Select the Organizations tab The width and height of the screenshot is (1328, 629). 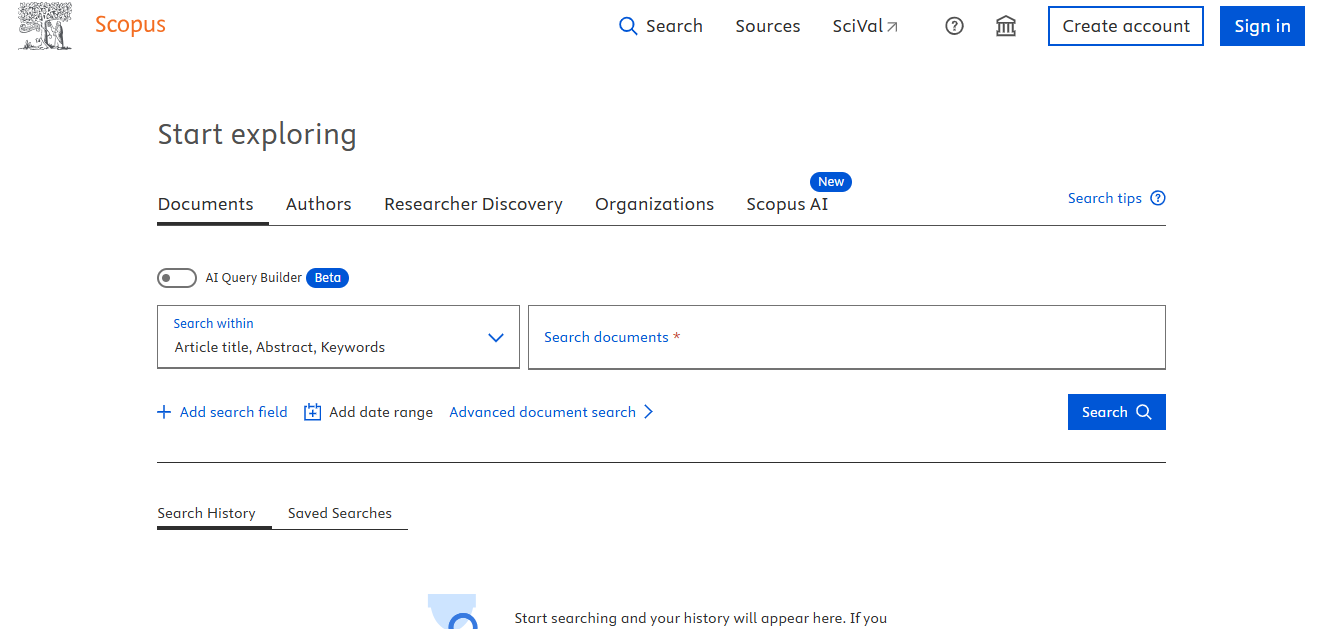click(x=654, y=204)
